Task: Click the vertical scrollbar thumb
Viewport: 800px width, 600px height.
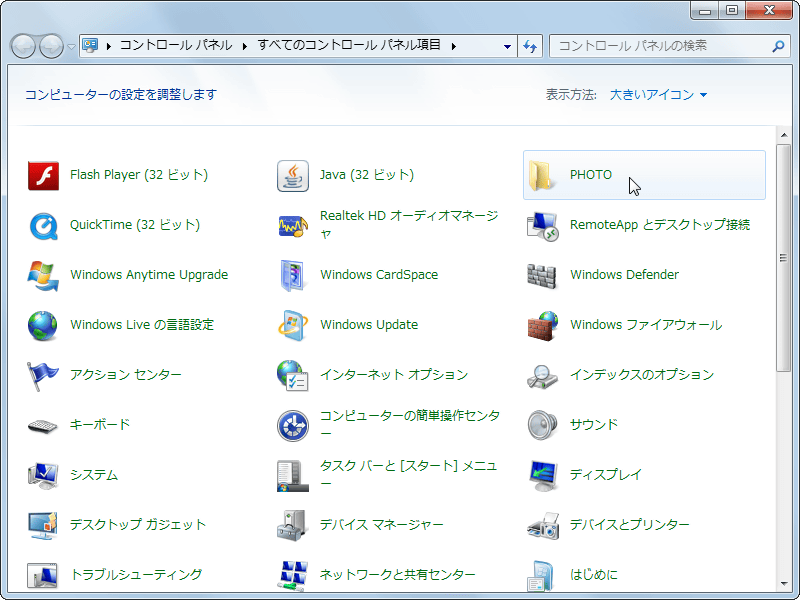Action: 784,258
